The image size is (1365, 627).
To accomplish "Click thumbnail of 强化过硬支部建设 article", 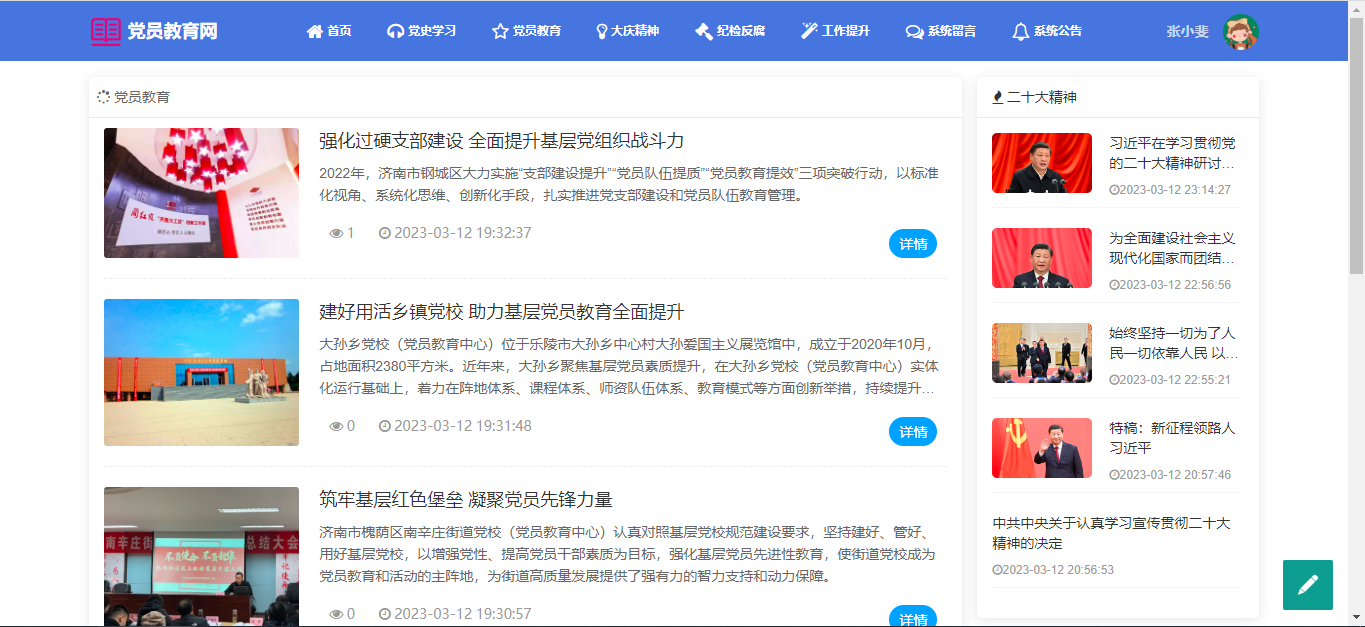I will [201, 193].
